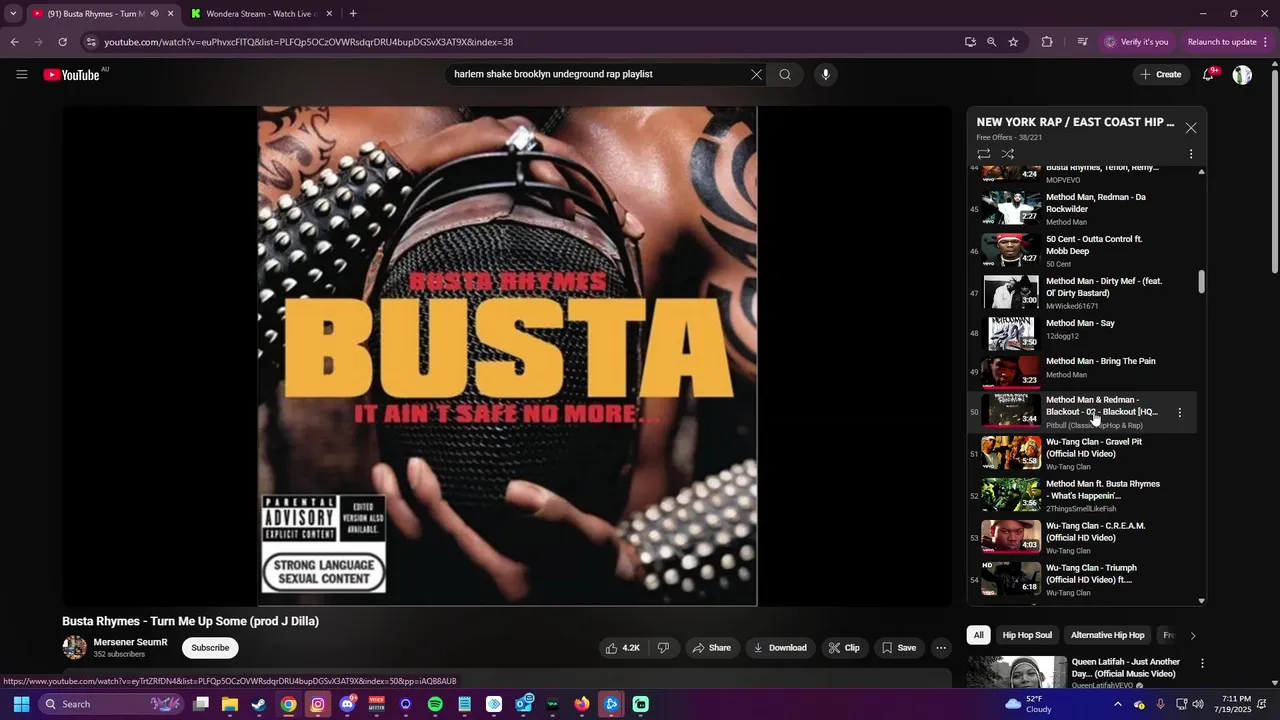Share the Busta Rhymes video
Image resolution: width=1280 pixels, height=720 pixels.
712,648
